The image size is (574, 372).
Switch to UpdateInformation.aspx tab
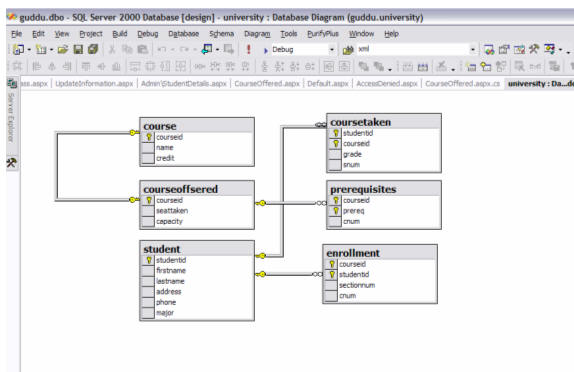point(94,83)
